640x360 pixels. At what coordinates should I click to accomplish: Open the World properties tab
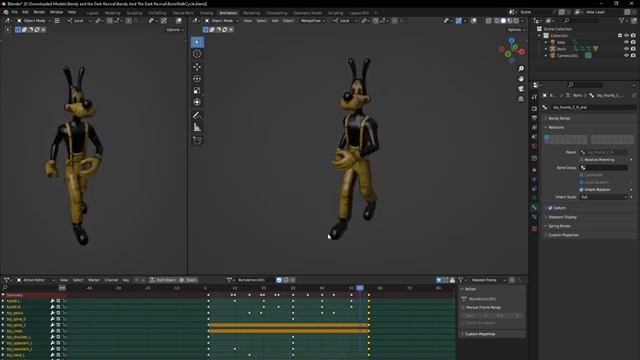pos(534,146)
